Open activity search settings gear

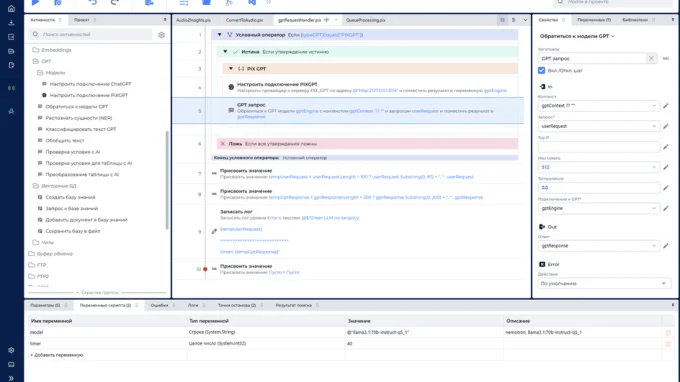(161, 35)
